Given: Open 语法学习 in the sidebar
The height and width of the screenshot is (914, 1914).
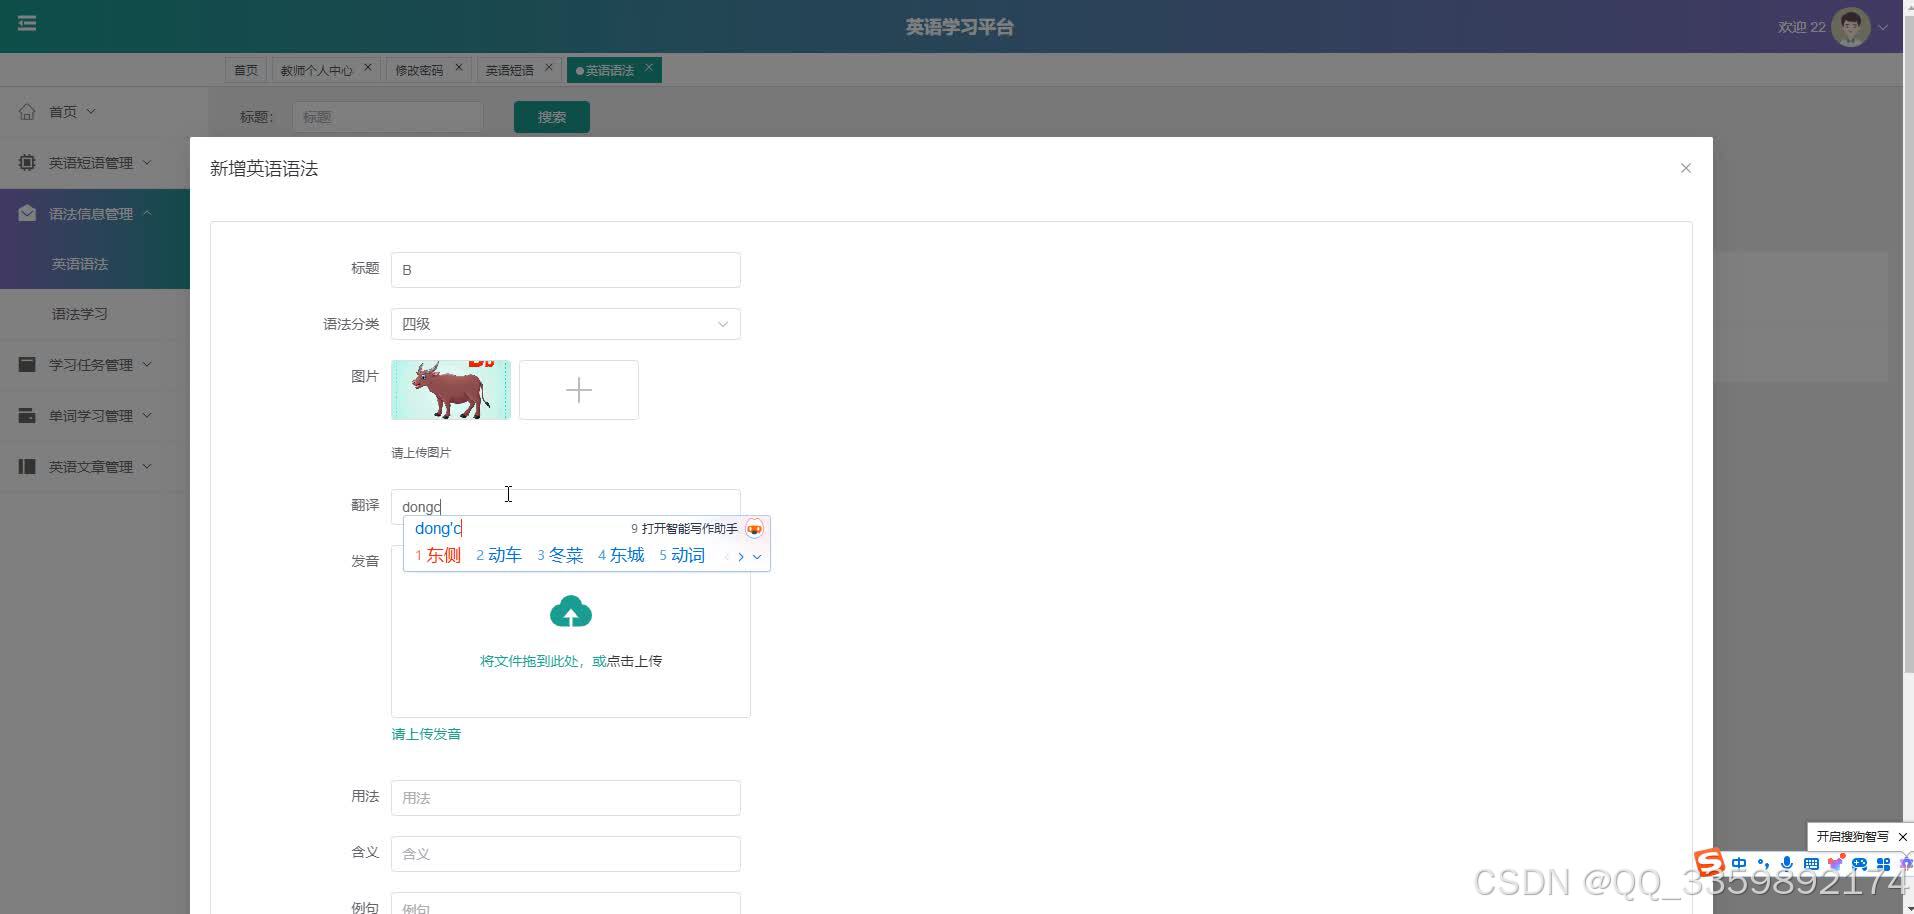Looking at the screenshot, I should point(95,314).
